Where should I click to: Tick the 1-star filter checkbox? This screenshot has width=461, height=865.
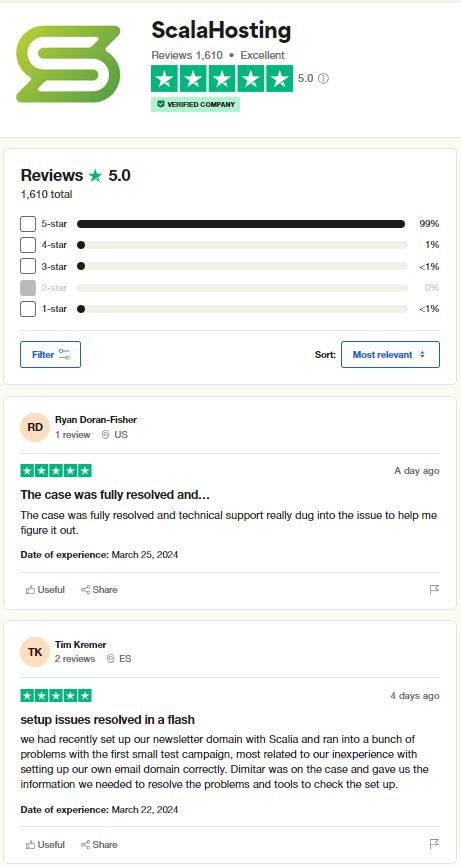point(28,309)
